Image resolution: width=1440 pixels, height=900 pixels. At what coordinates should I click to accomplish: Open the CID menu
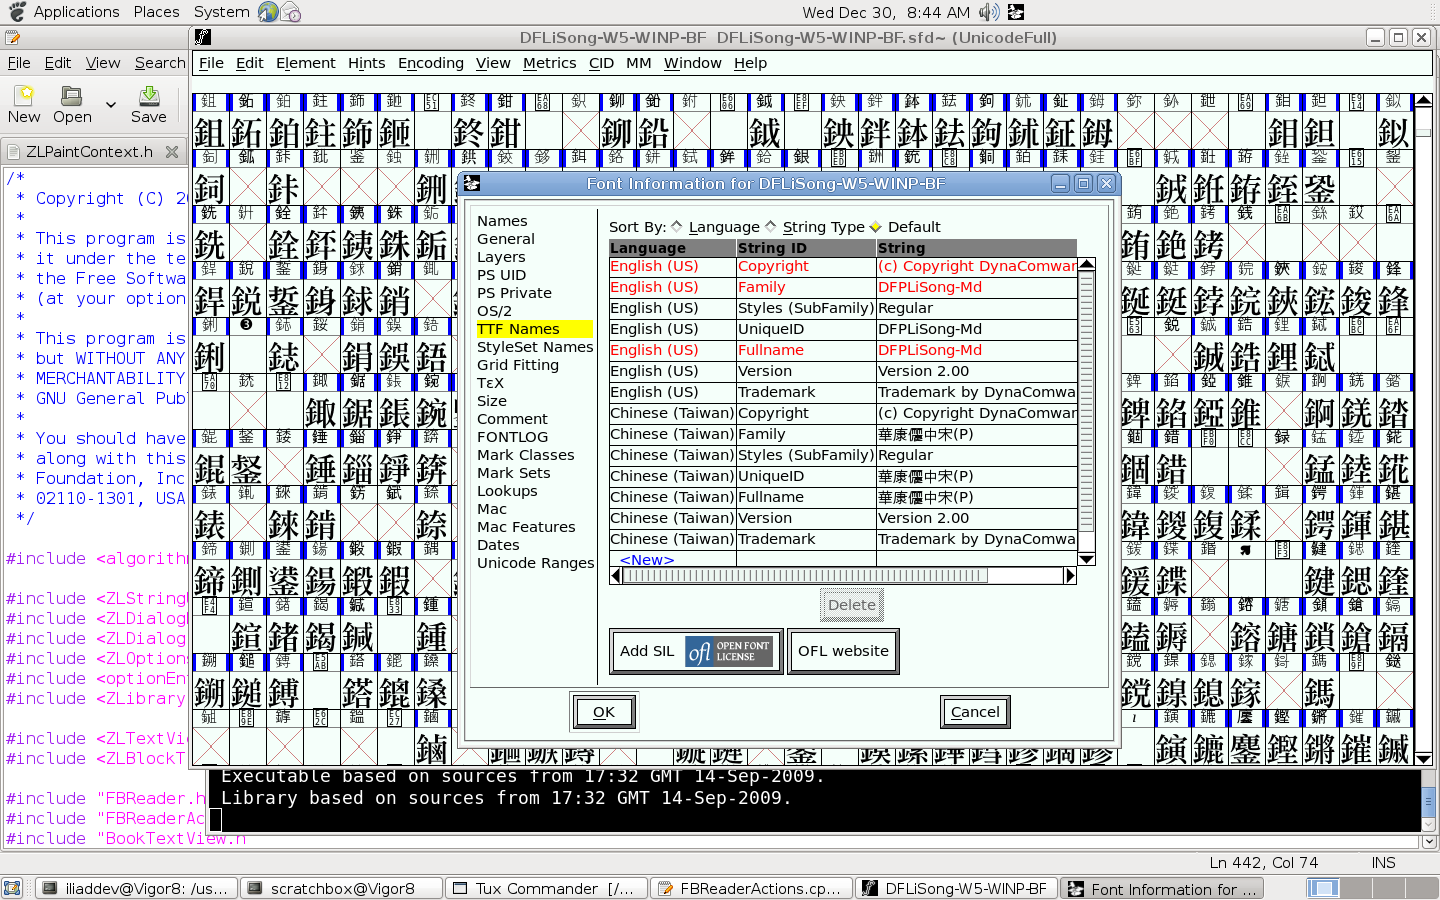click(601, 63)
